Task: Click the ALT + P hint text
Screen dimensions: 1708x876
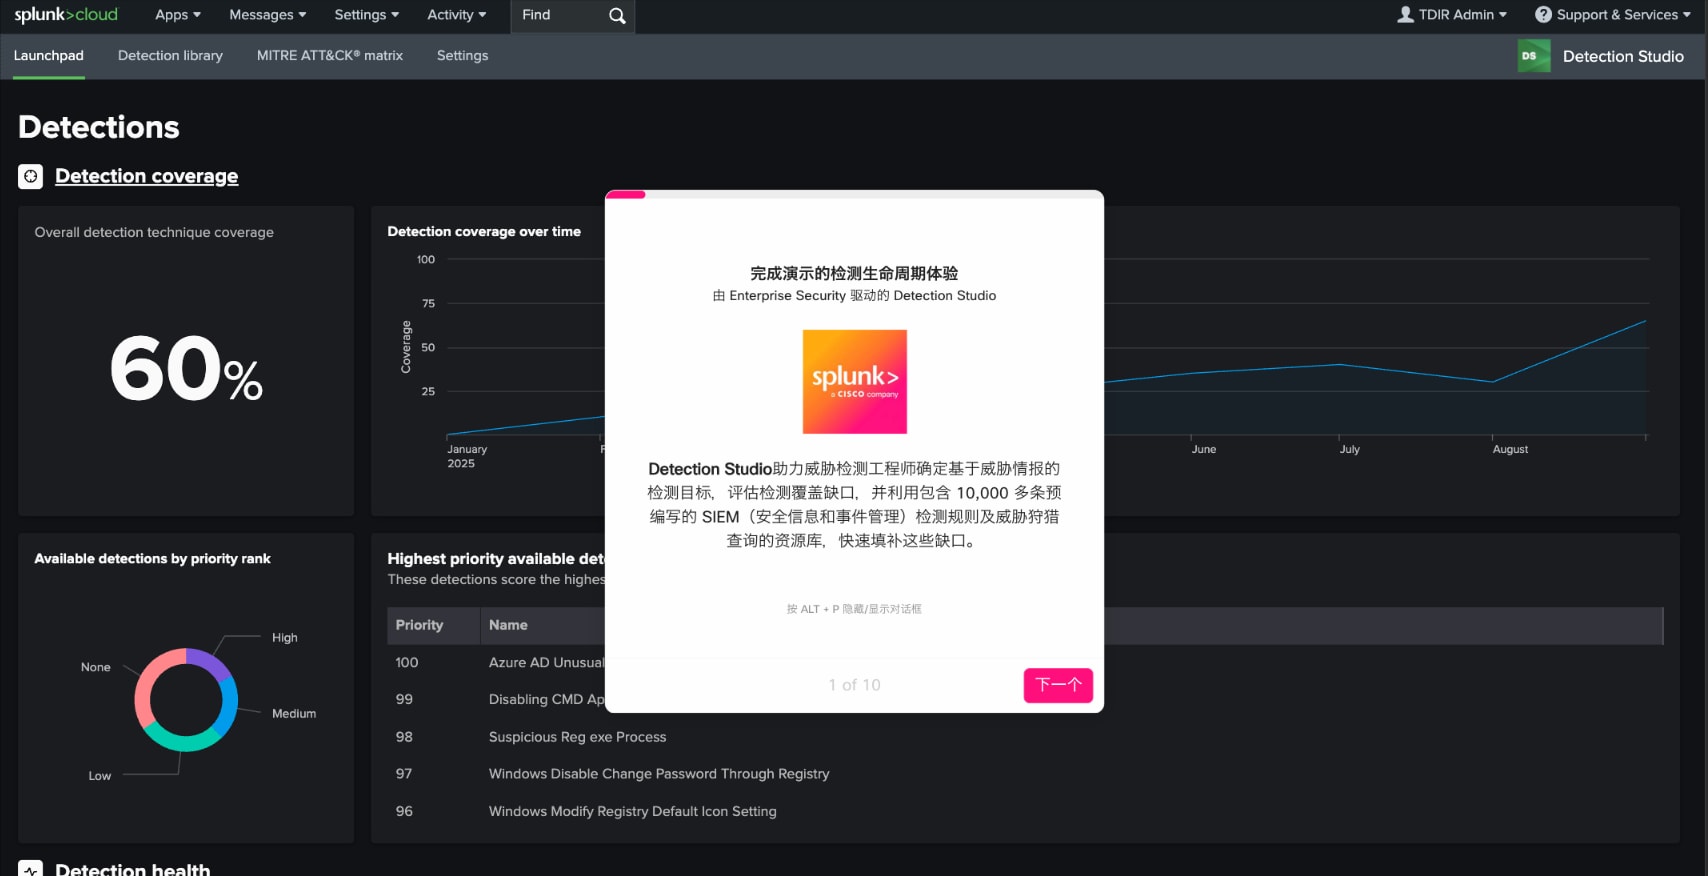Action: (x=854, y=609)
